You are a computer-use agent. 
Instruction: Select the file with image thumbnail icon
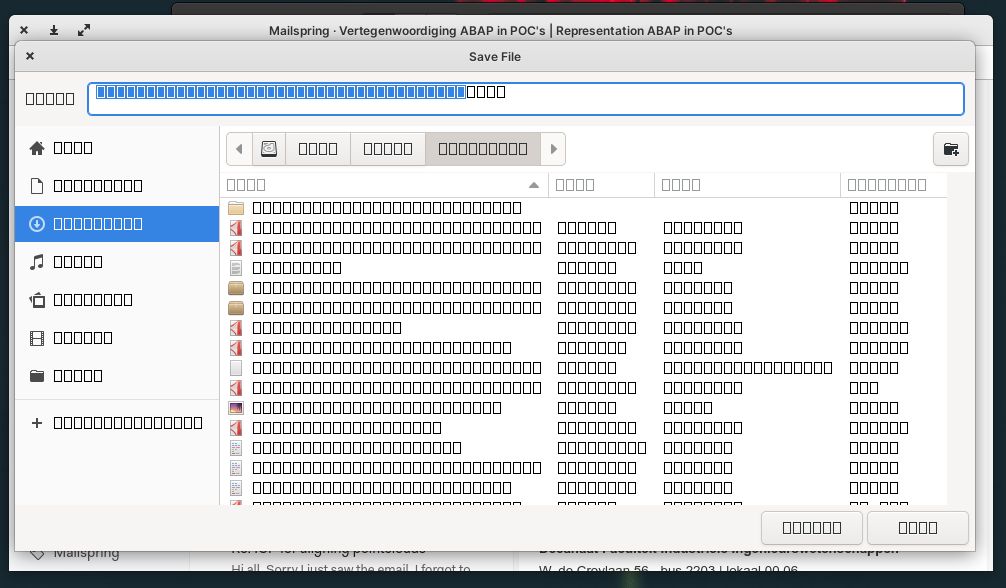[x=583, y=408]
